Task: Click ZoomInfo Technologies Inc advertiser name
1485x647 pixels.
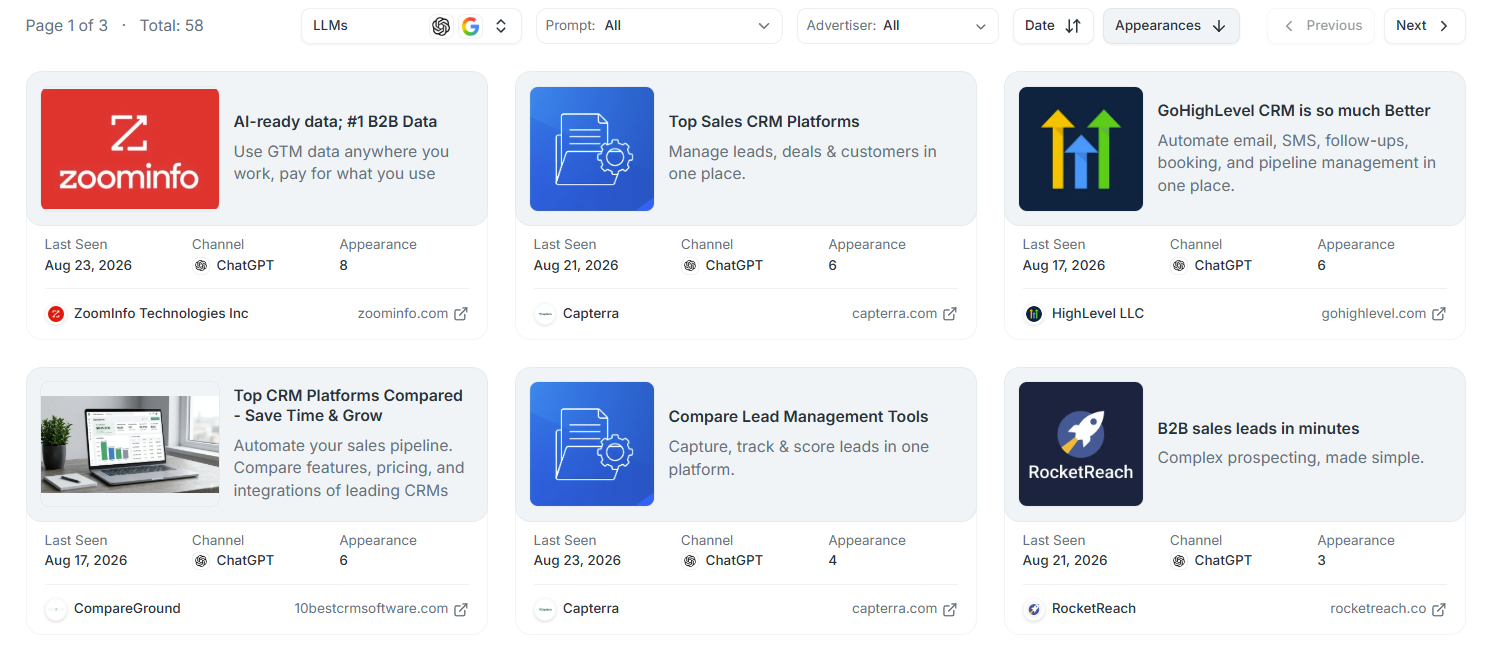Action: [161, 314]
